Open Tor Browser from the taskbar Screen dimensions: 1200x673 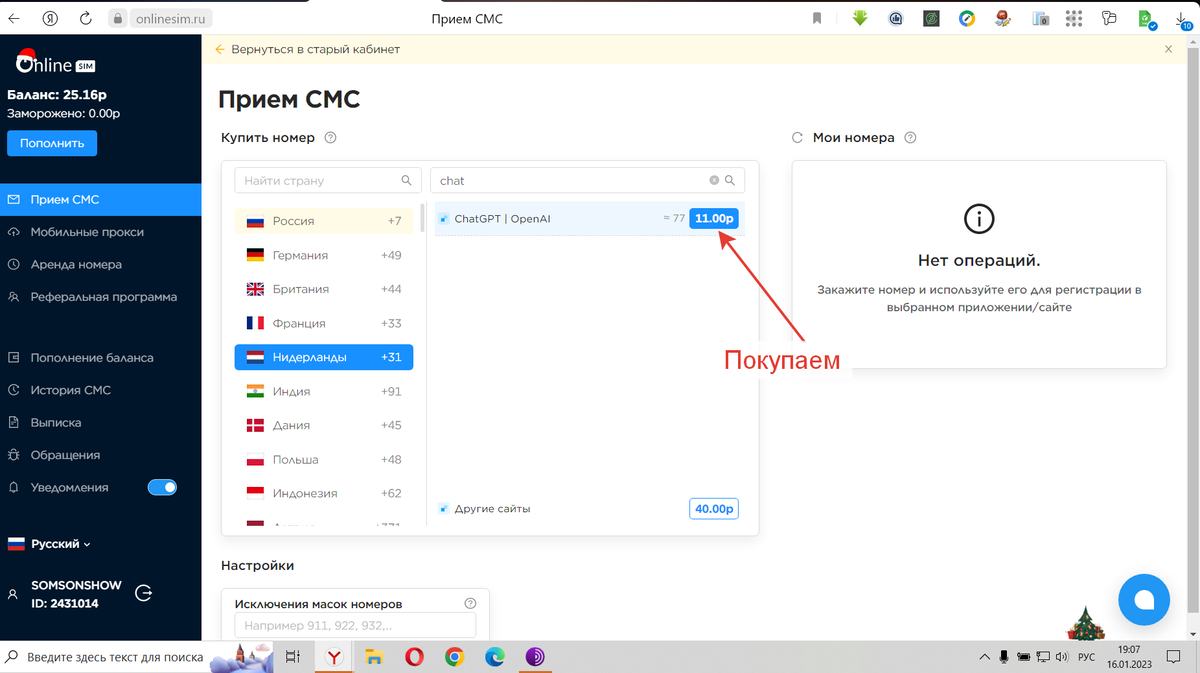pyautogui.click(x=535, y=657)
